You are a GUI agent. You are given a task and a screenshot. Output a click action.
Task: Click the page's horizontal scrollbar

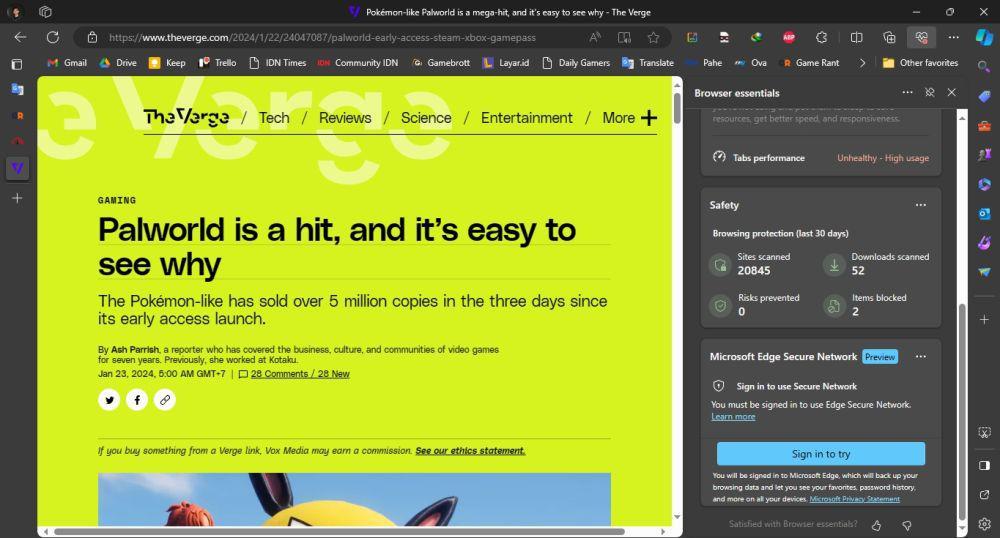tap(339, 532)
